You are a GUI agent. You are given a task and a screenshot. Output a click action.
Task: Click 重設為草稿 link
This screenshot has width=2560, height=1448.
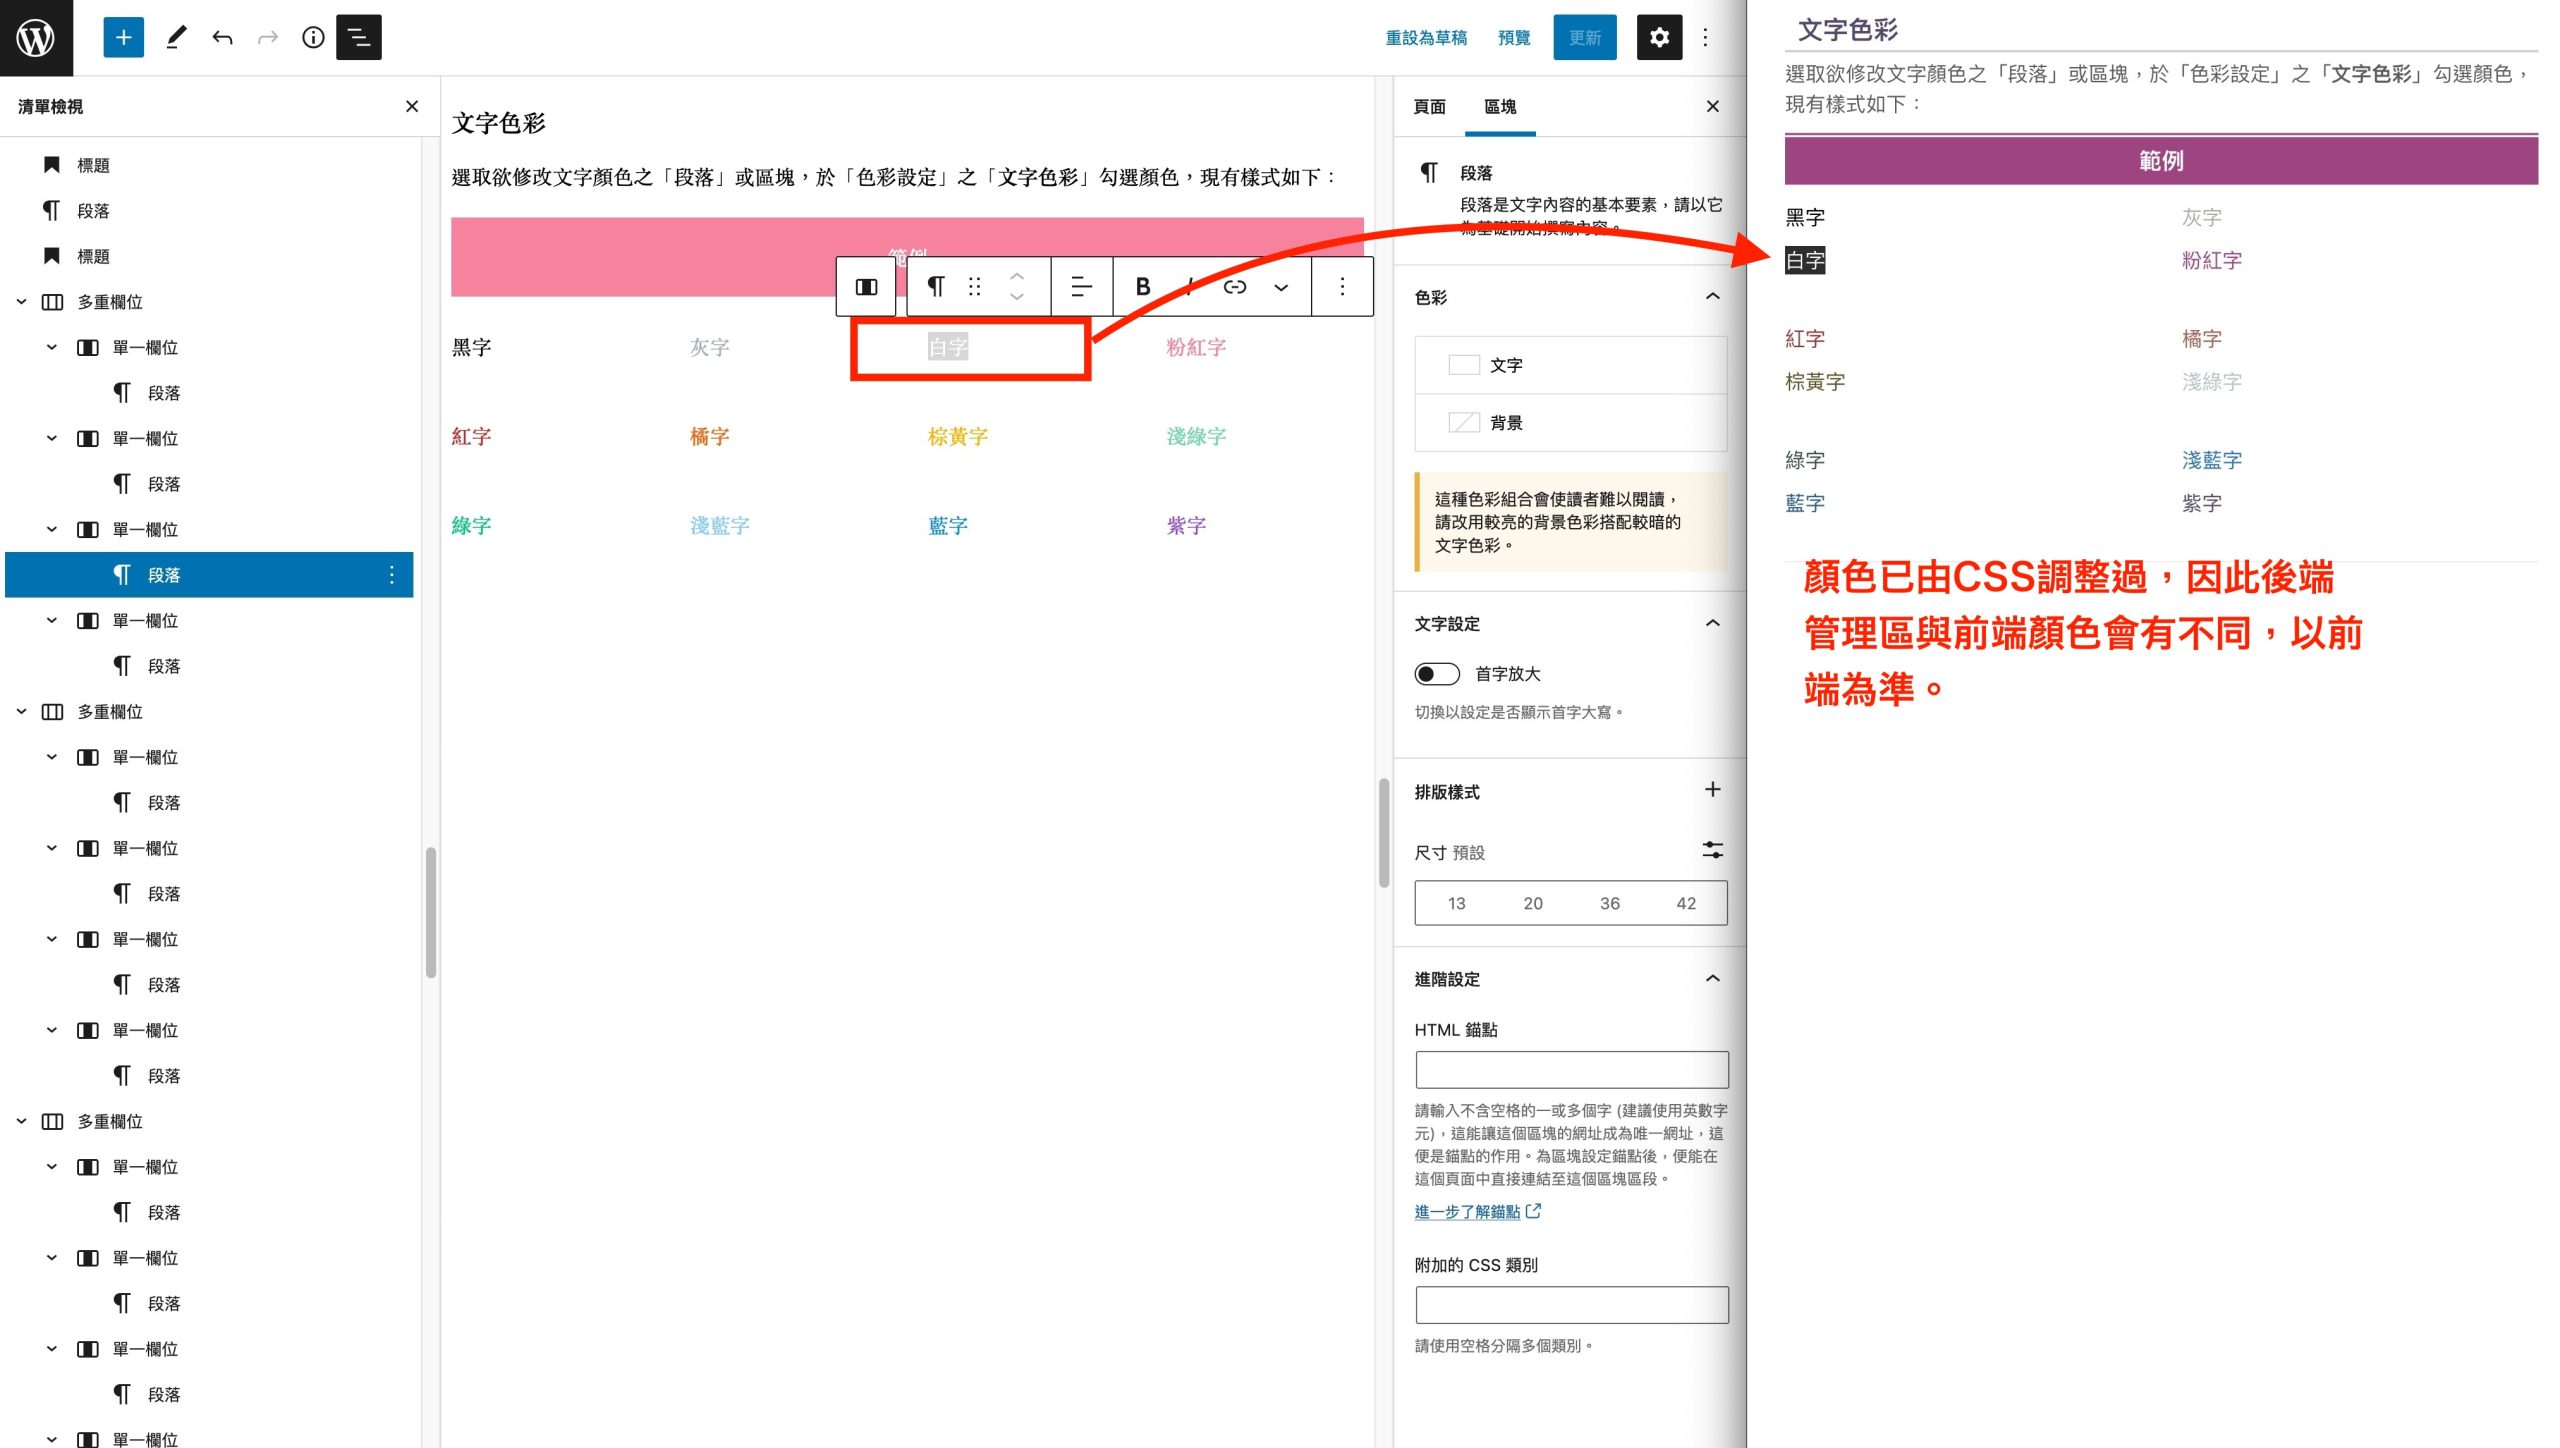(1426, 38)
